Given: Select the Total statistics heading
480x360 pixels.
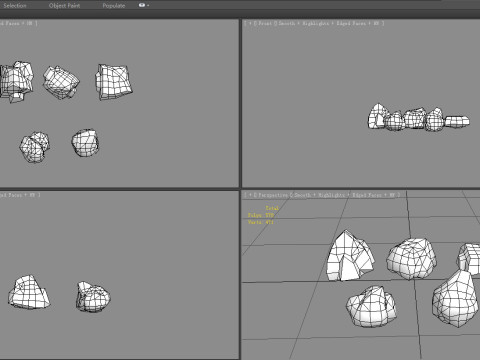Looking at the screenshot, I should [272, 208].
